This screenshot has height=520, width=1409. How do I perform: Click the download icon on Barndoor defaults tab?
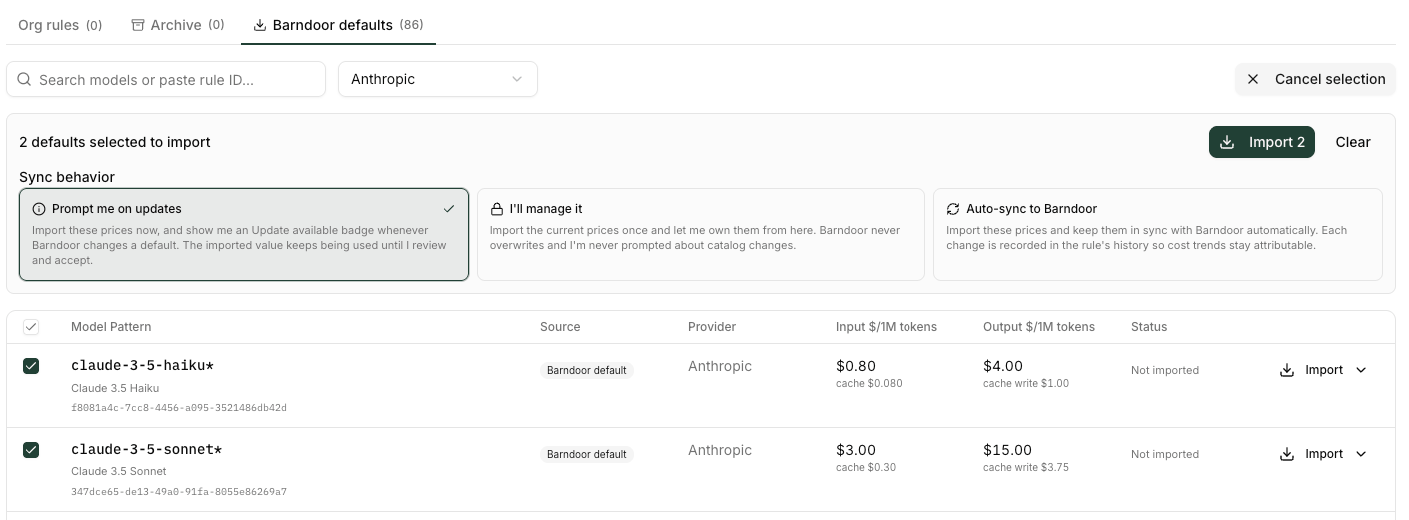coord(261,25)
